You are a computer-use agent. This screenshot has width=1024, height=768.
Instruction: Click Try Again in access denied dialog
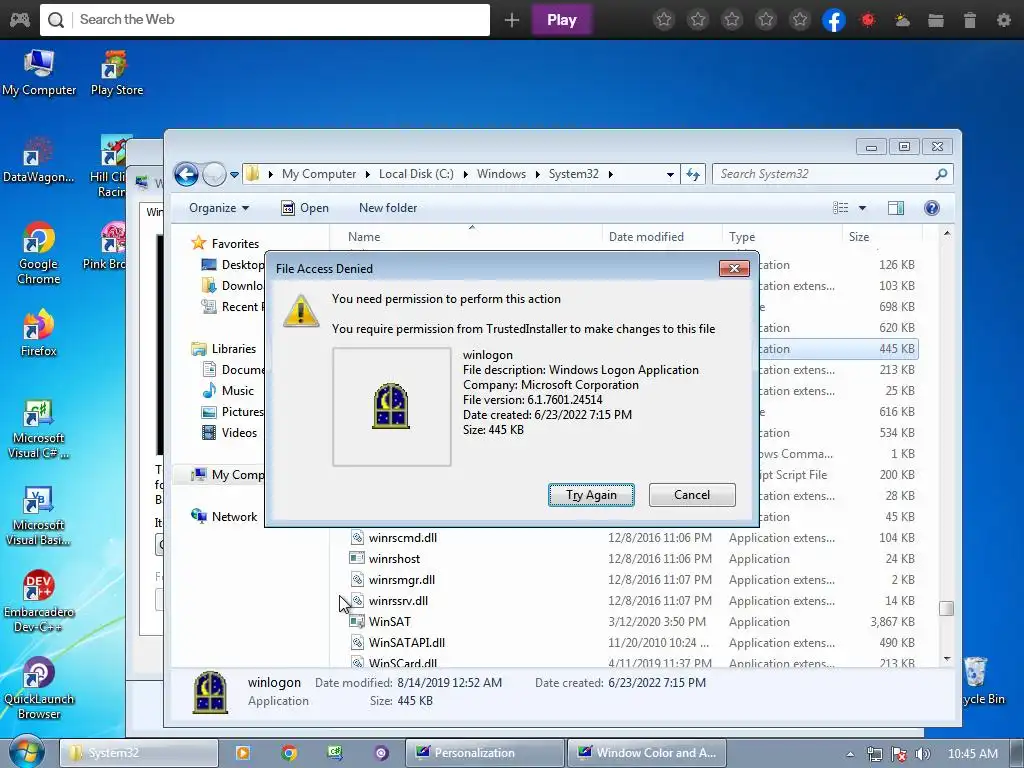tap(591, 495)
